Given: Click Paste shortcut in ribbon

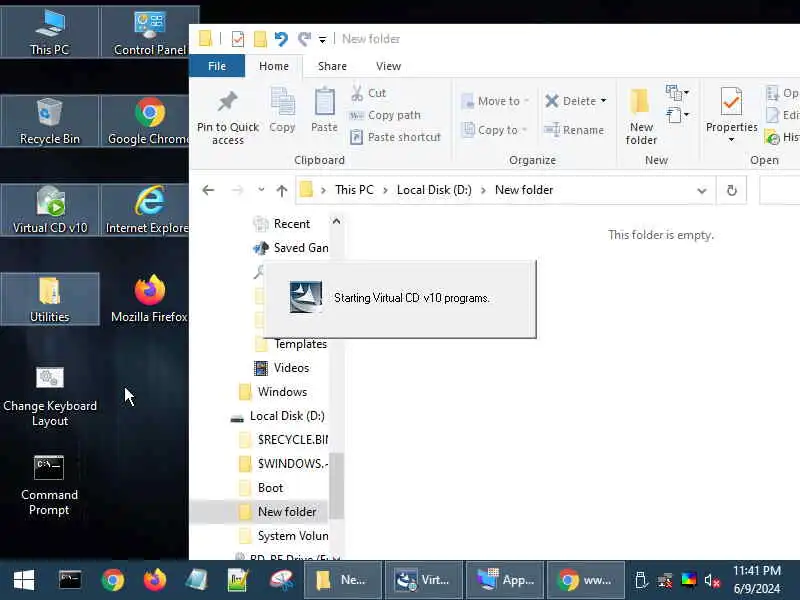Looking at the screenshot, I should [395, 137].
